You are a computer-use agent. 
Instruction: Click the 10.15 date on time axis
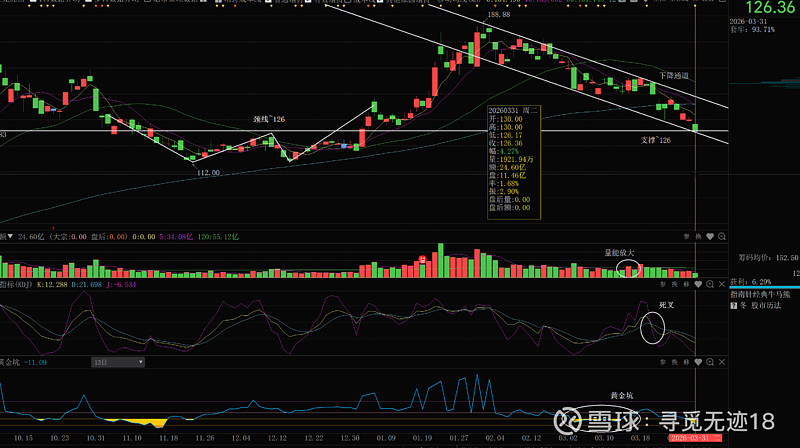pyautogui.click(x=23, y=438)
